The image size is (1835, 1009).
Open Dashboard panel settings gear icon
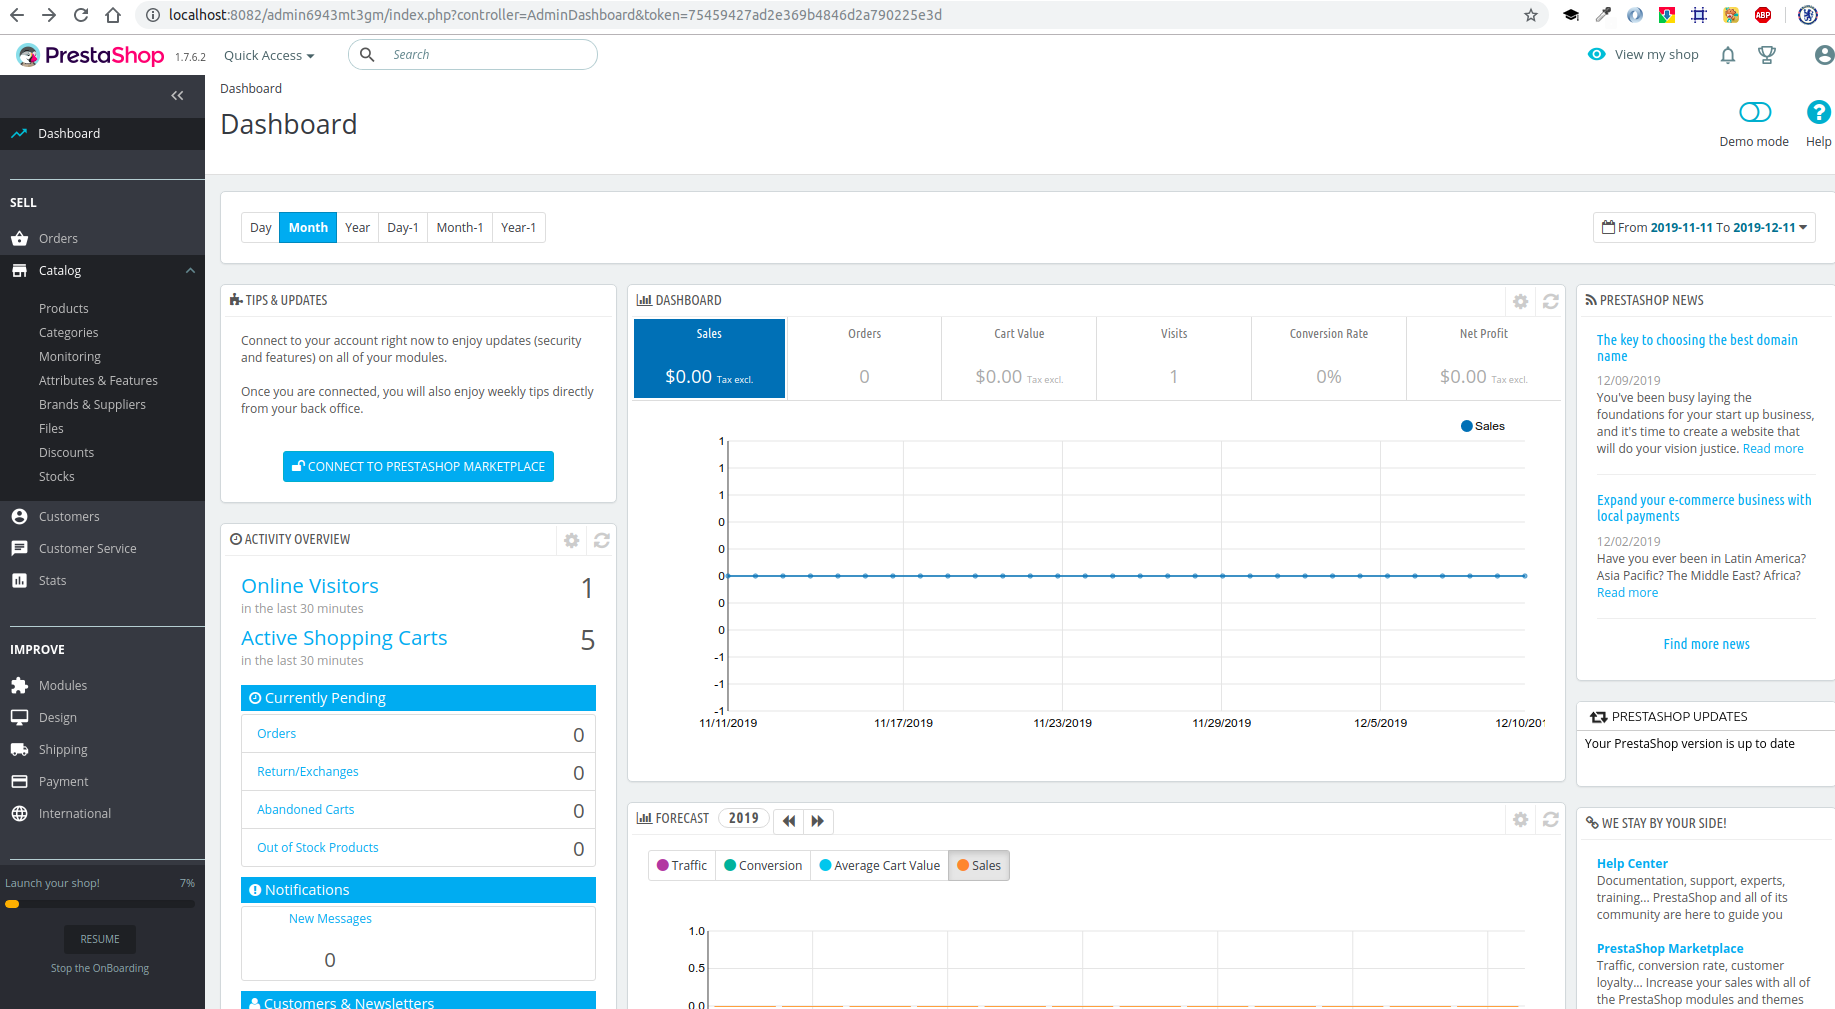[x=1520, y=301]
